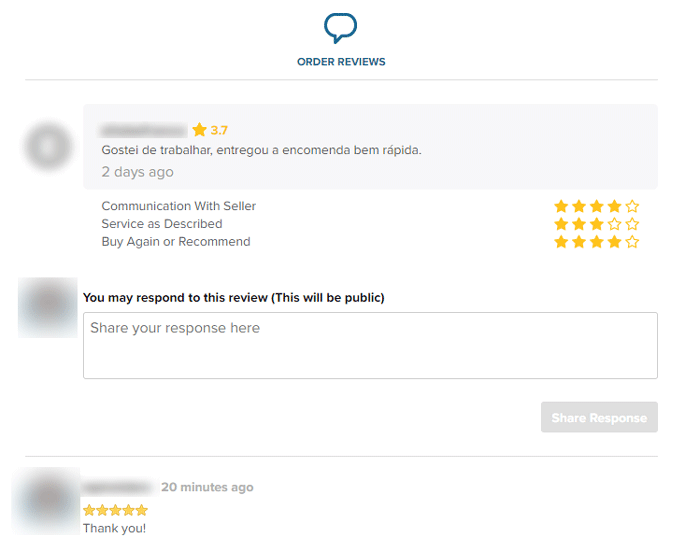
Task: Click the Share Response button
Action: pyautogui.click(x=599, y=418)
